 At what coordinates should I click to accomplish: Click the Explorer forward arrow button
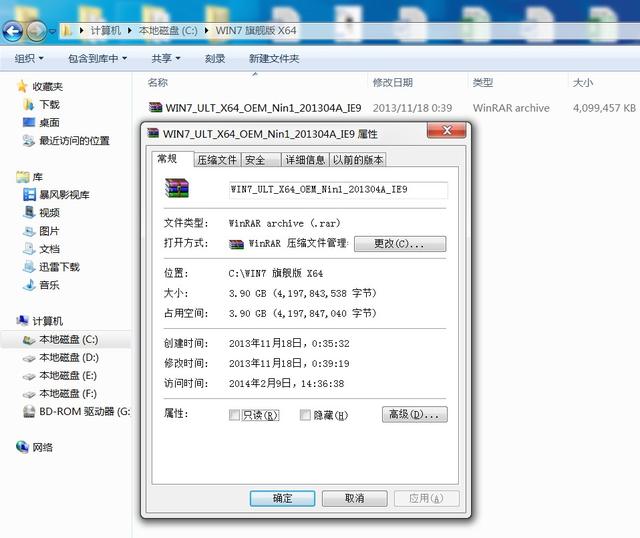pyautogui.click(x=36, y=31)
